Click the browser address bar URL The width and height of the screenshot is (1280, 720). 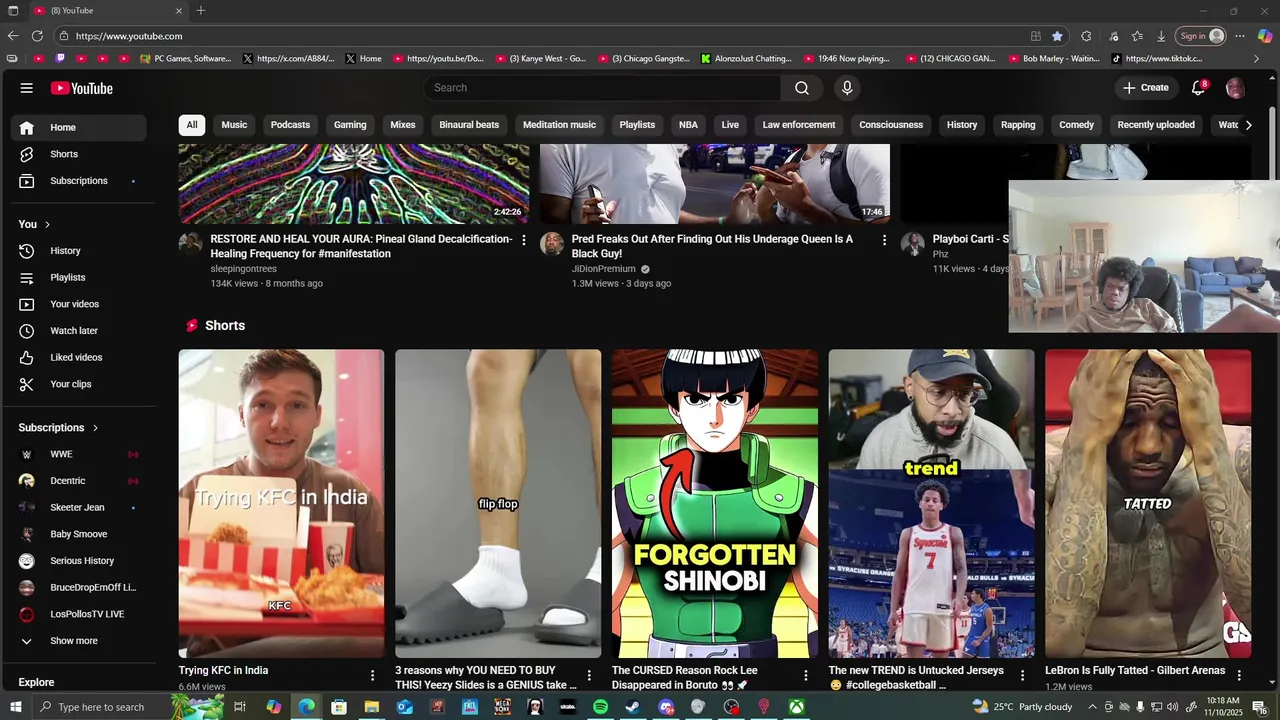[x=129, y=36]
